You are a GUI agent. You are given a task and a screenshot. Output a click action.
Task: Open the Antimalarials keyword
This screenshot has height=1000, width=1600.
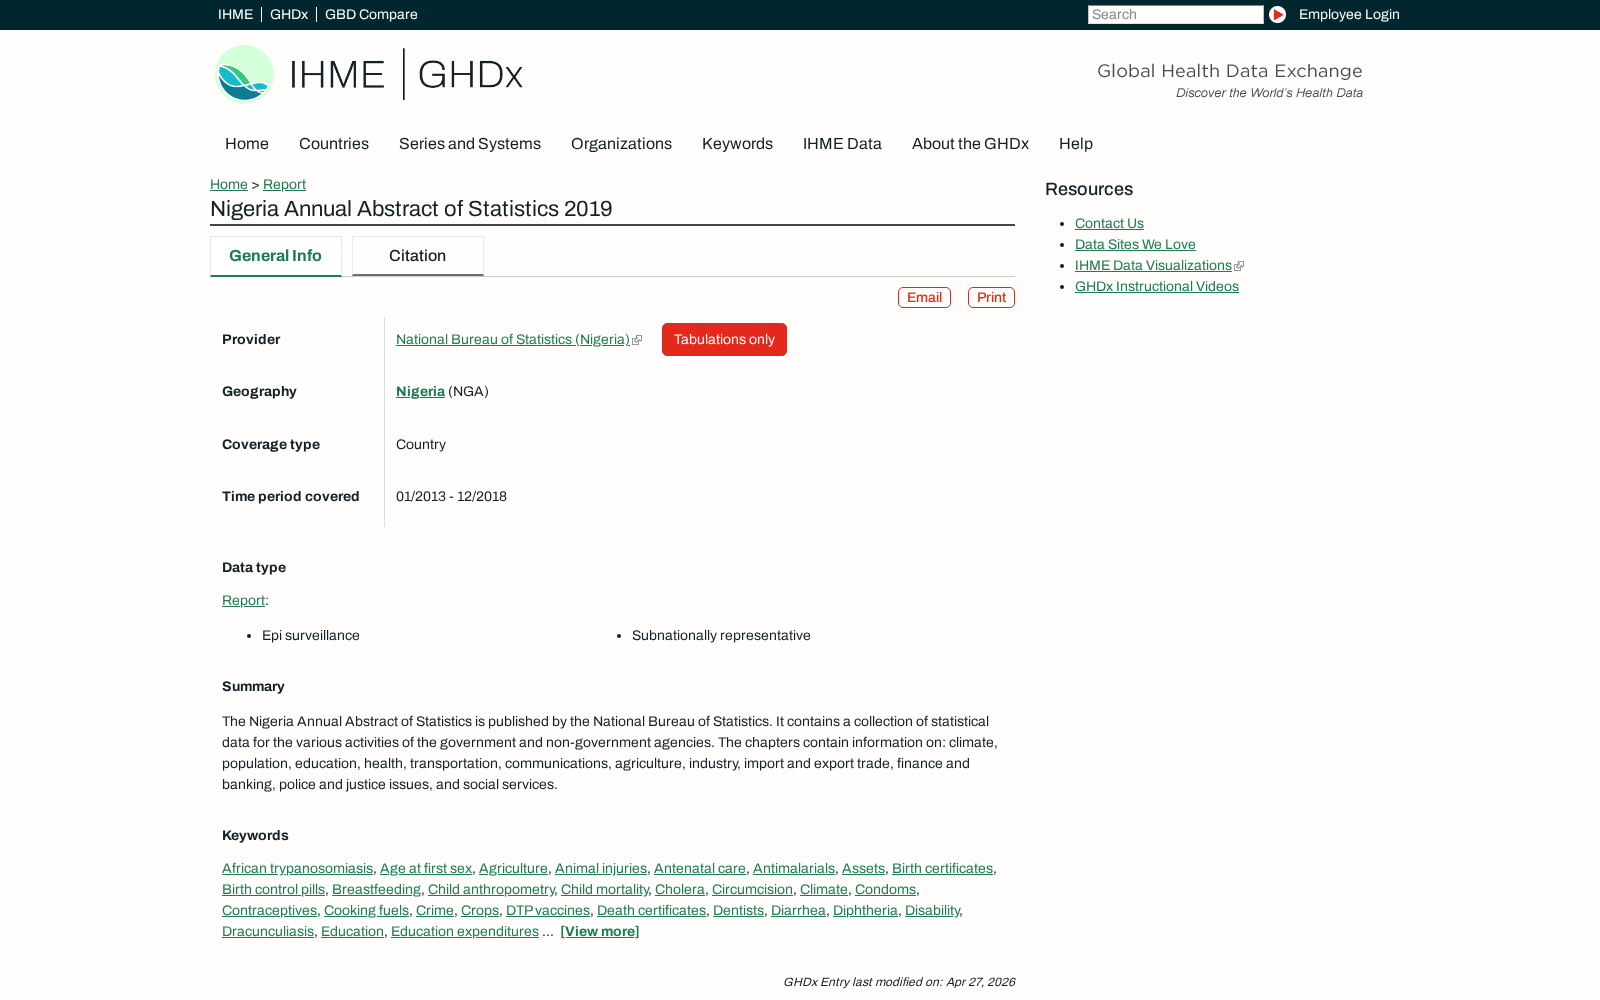coord(794,868)
